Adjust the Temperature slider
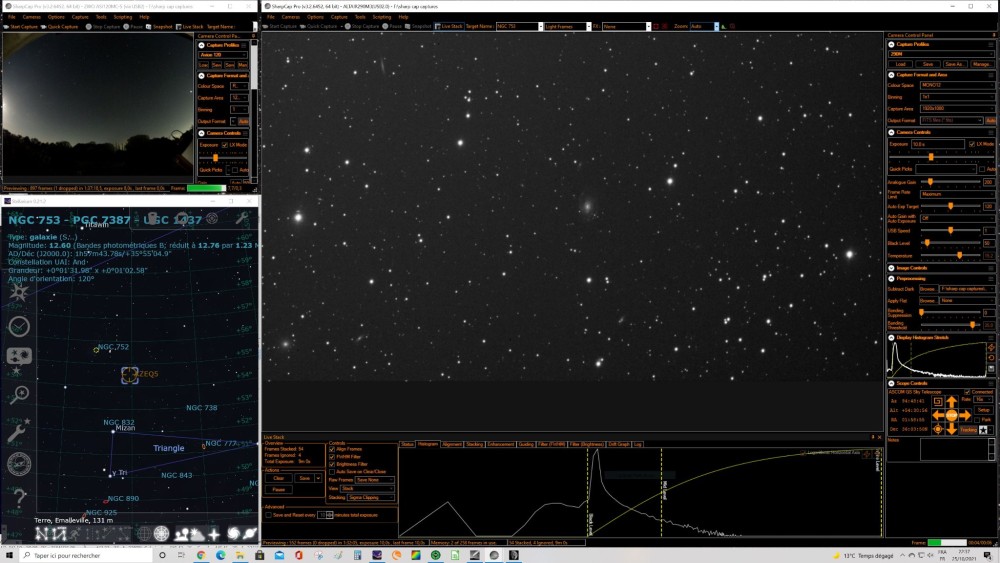1000x563 pixels. (x=959, y=255)
